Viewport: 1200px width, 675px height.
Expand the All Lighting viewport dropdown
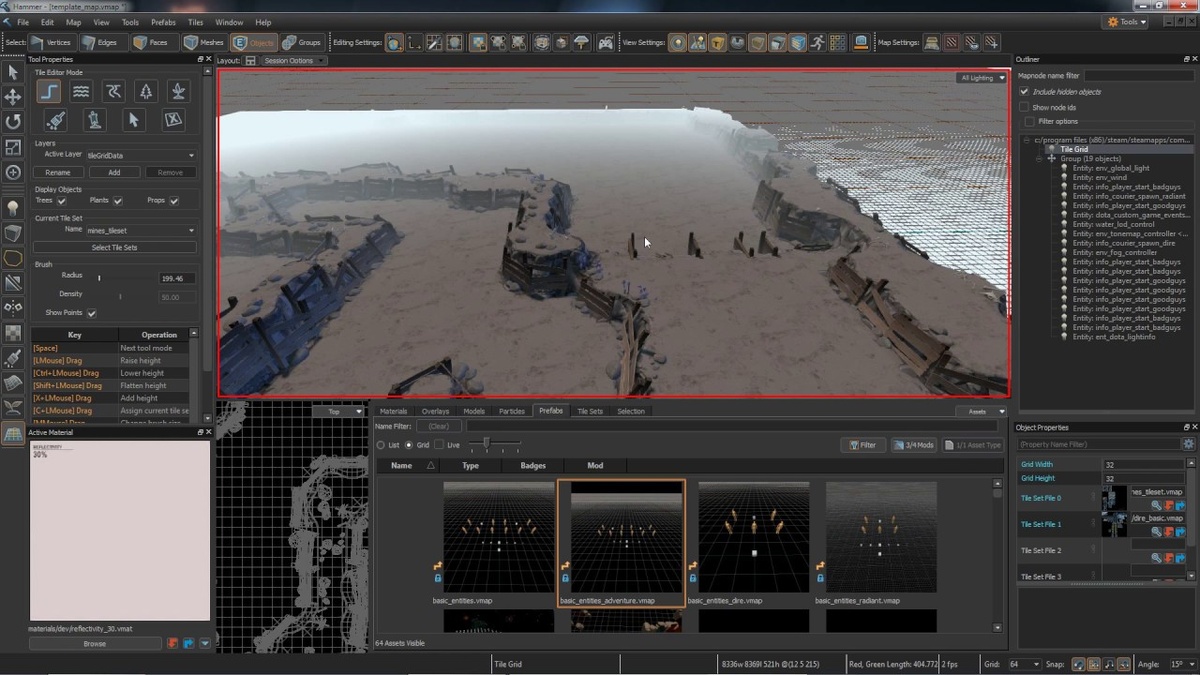[x=981, y=78]
